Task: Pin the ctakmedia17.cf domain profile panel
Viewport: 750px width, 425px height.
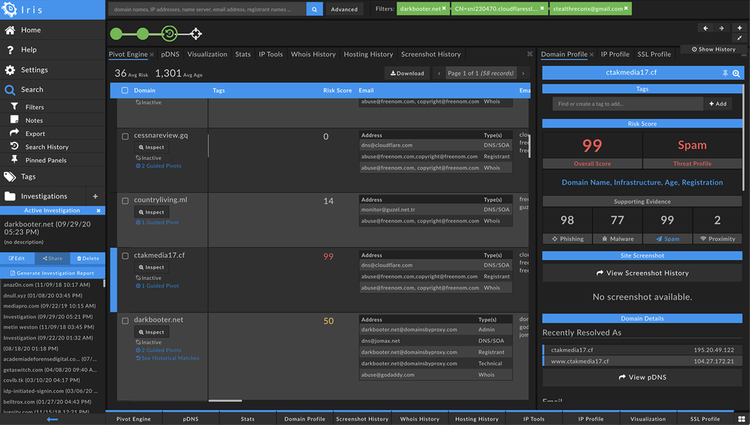Action: click(x=726, y=73)
